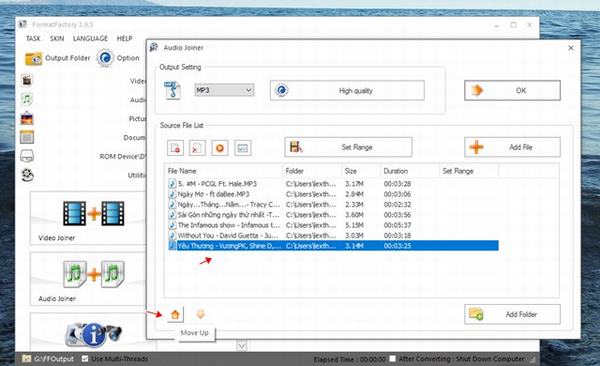Open the LANGUAGE menu
The image size is (600, 366).
90,38
